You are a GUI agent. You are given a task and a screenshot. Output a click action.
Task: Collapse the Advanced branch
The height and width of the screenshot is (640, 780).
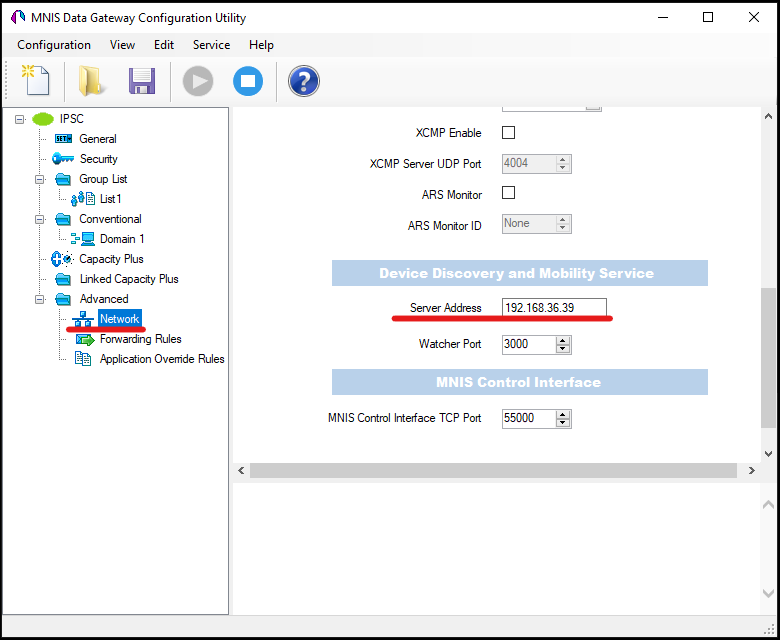click(39, 299)
